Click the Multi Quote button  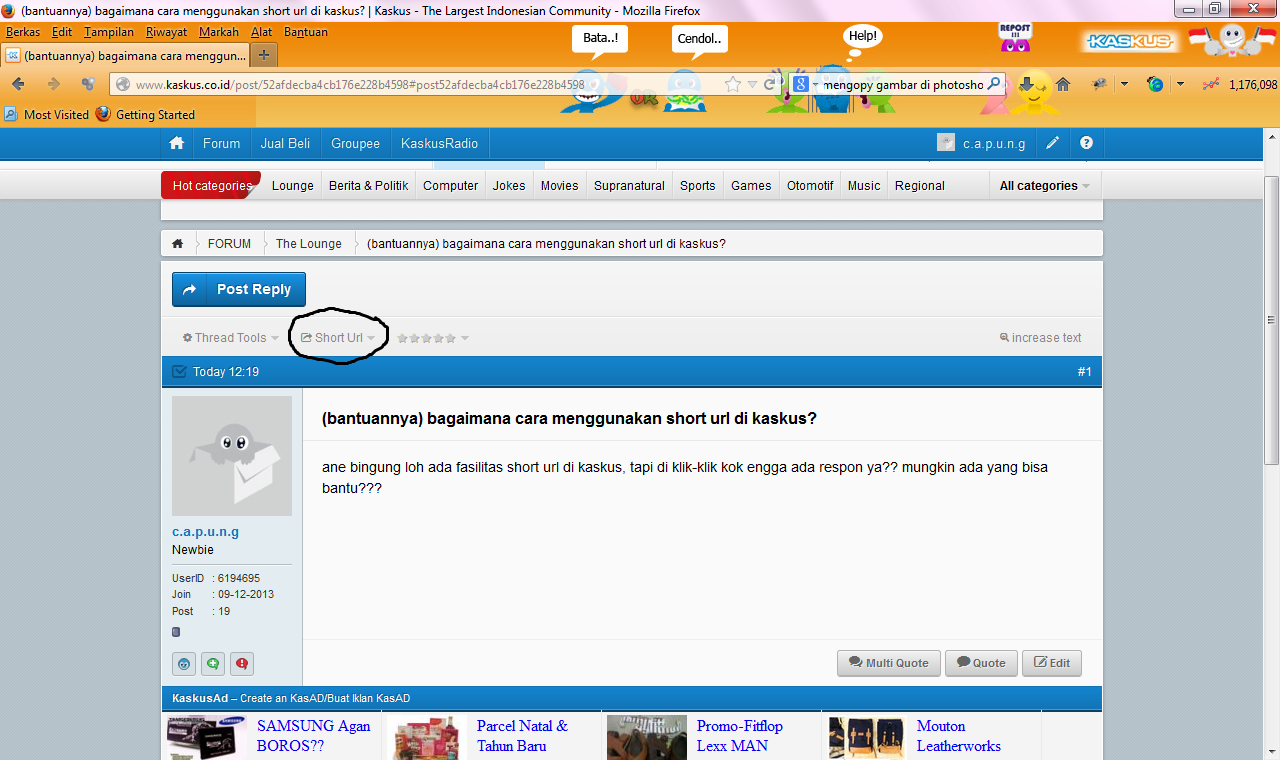click(889, 663)
